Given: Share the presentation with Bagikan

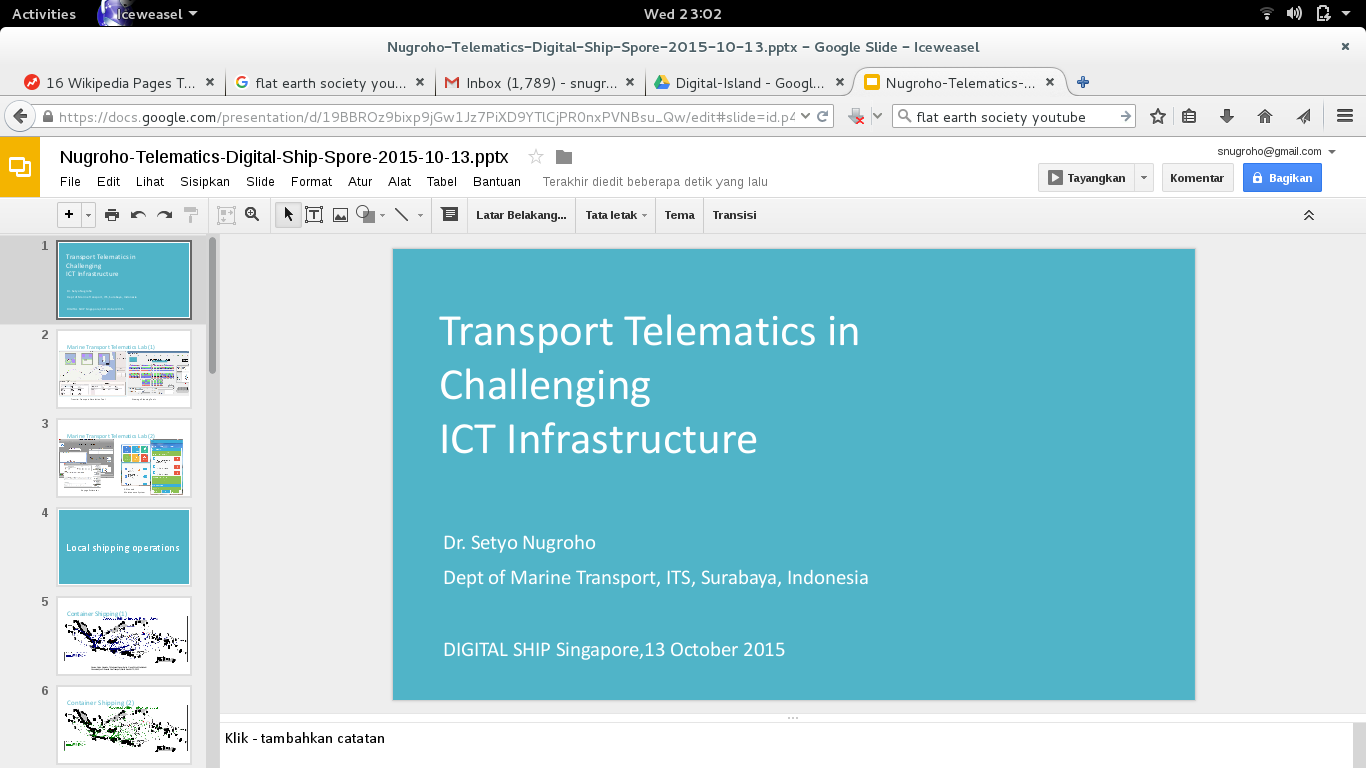Looking at the screenshot, I should pyautogui.click(x=1282, y=178).
